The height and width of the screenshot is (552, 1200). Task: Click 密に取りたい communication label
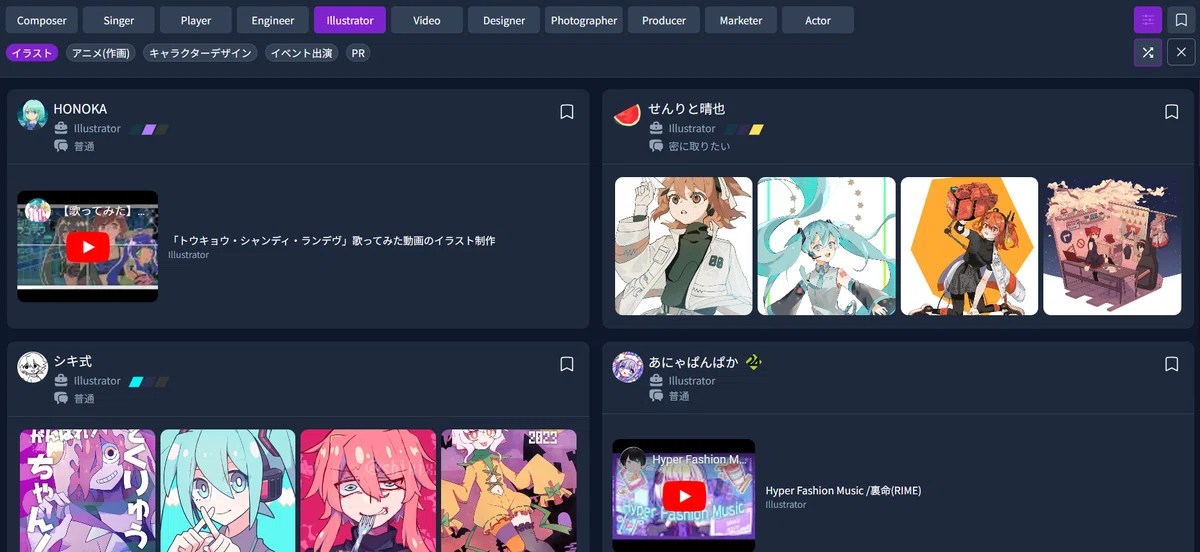click(699, 146)
